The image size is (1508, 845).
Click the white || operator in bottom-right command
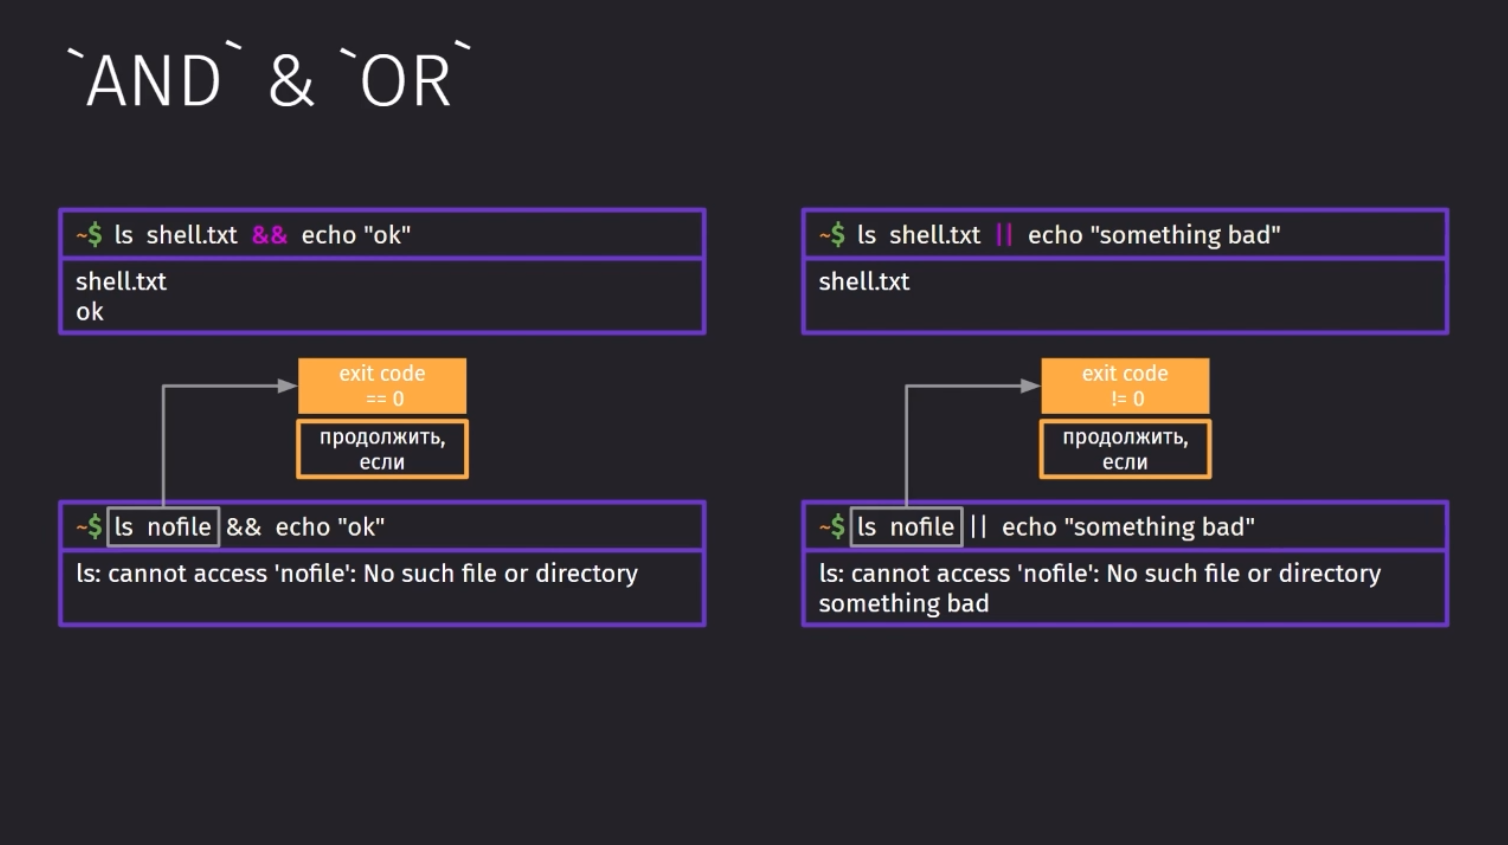click(978, 527)
